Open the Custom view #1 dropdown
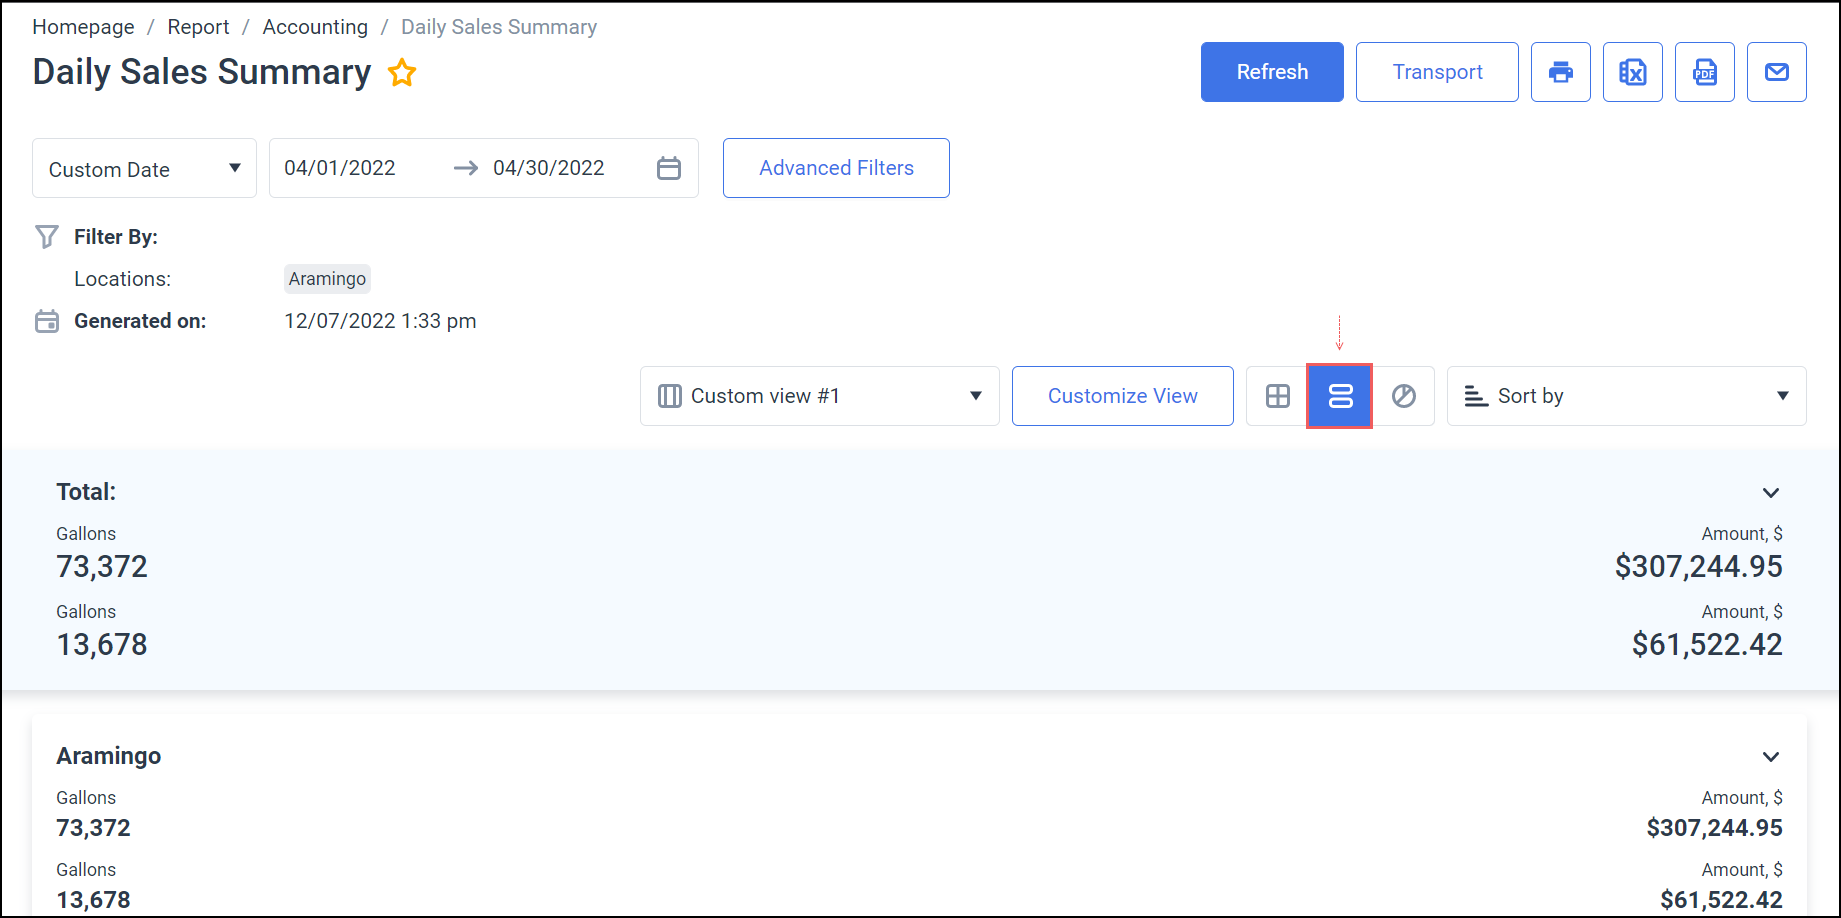The width and height of the screenshot is (1841, 918). tap(819, 396)
